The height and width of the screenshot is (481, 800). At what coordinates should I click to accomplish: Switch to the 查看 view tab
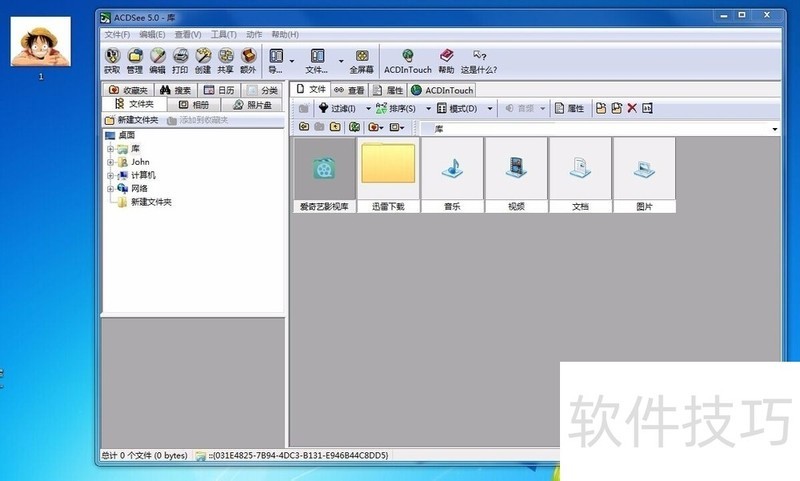tap(349, 90)
